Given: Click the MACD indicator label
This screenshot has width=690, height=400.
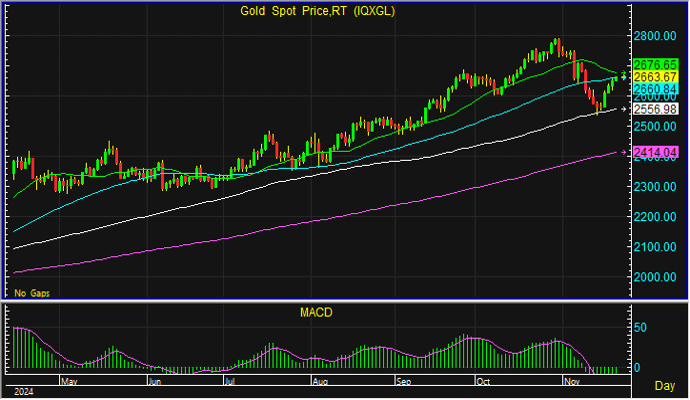Looking at the screenshot, I should coord(316,313).
